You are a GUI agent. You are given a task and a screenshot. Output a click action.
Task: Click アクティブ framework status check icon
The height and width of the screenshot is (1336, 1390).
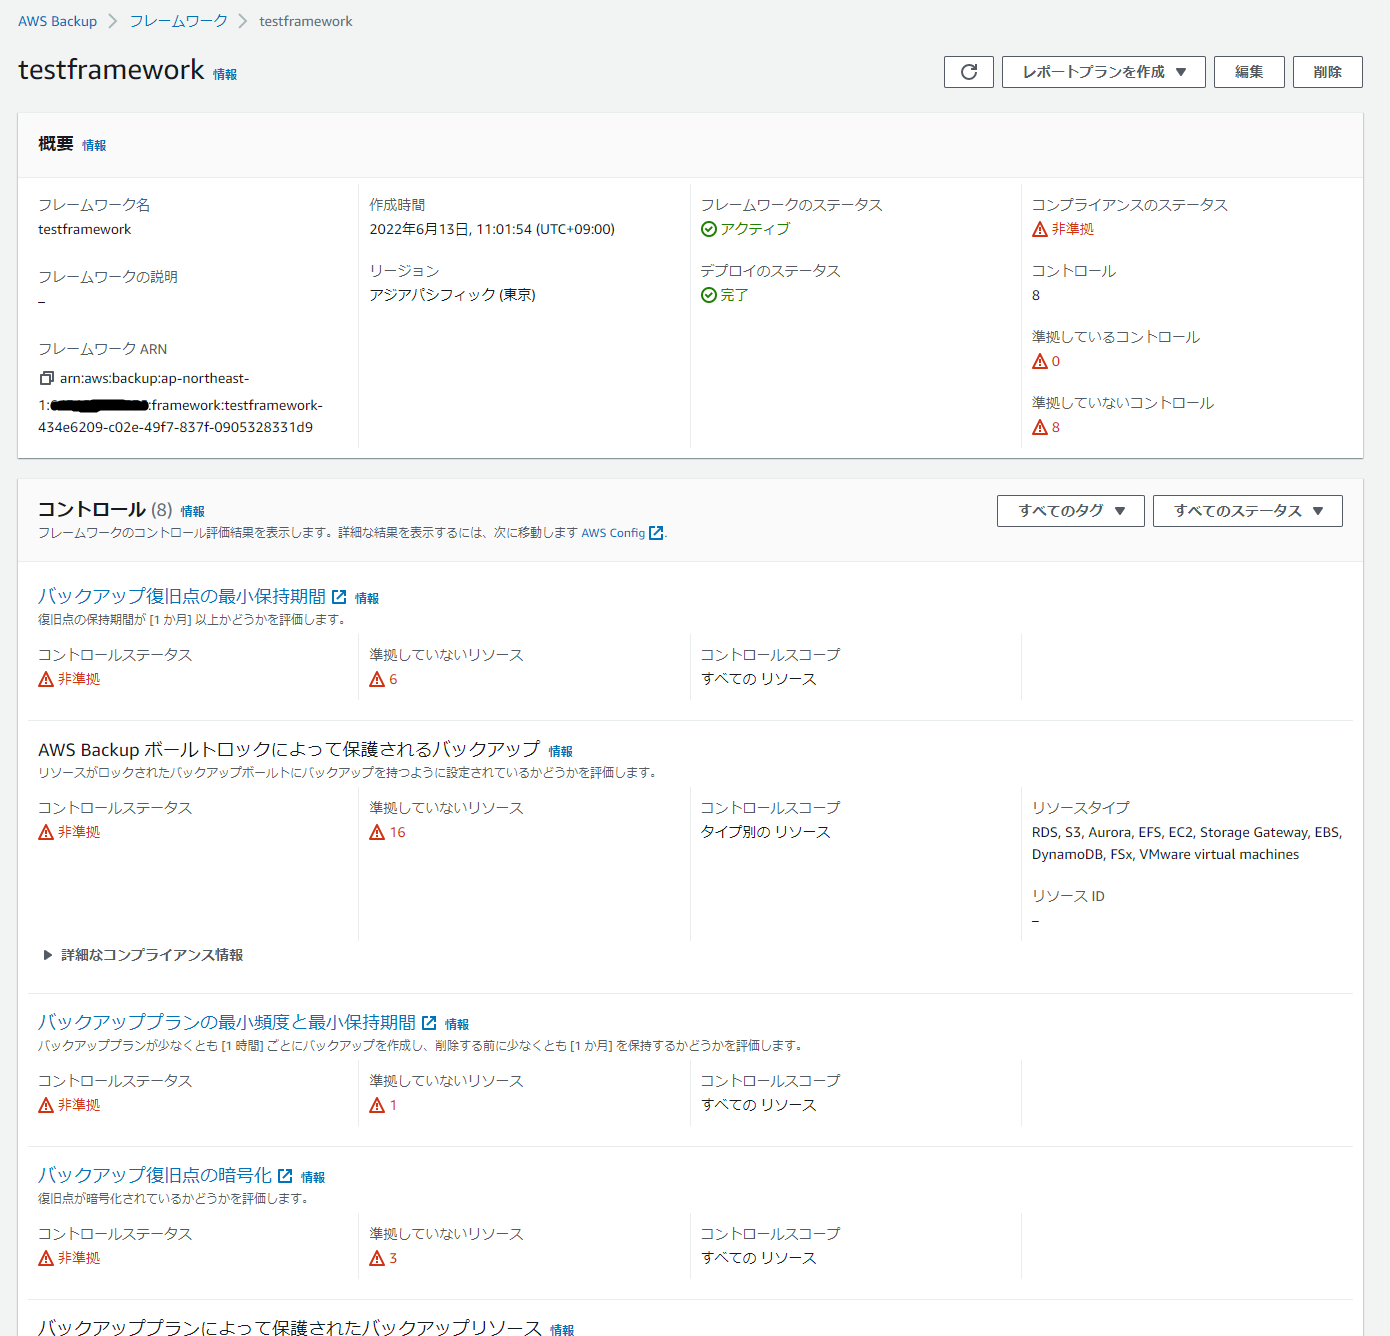pos(709,229)
